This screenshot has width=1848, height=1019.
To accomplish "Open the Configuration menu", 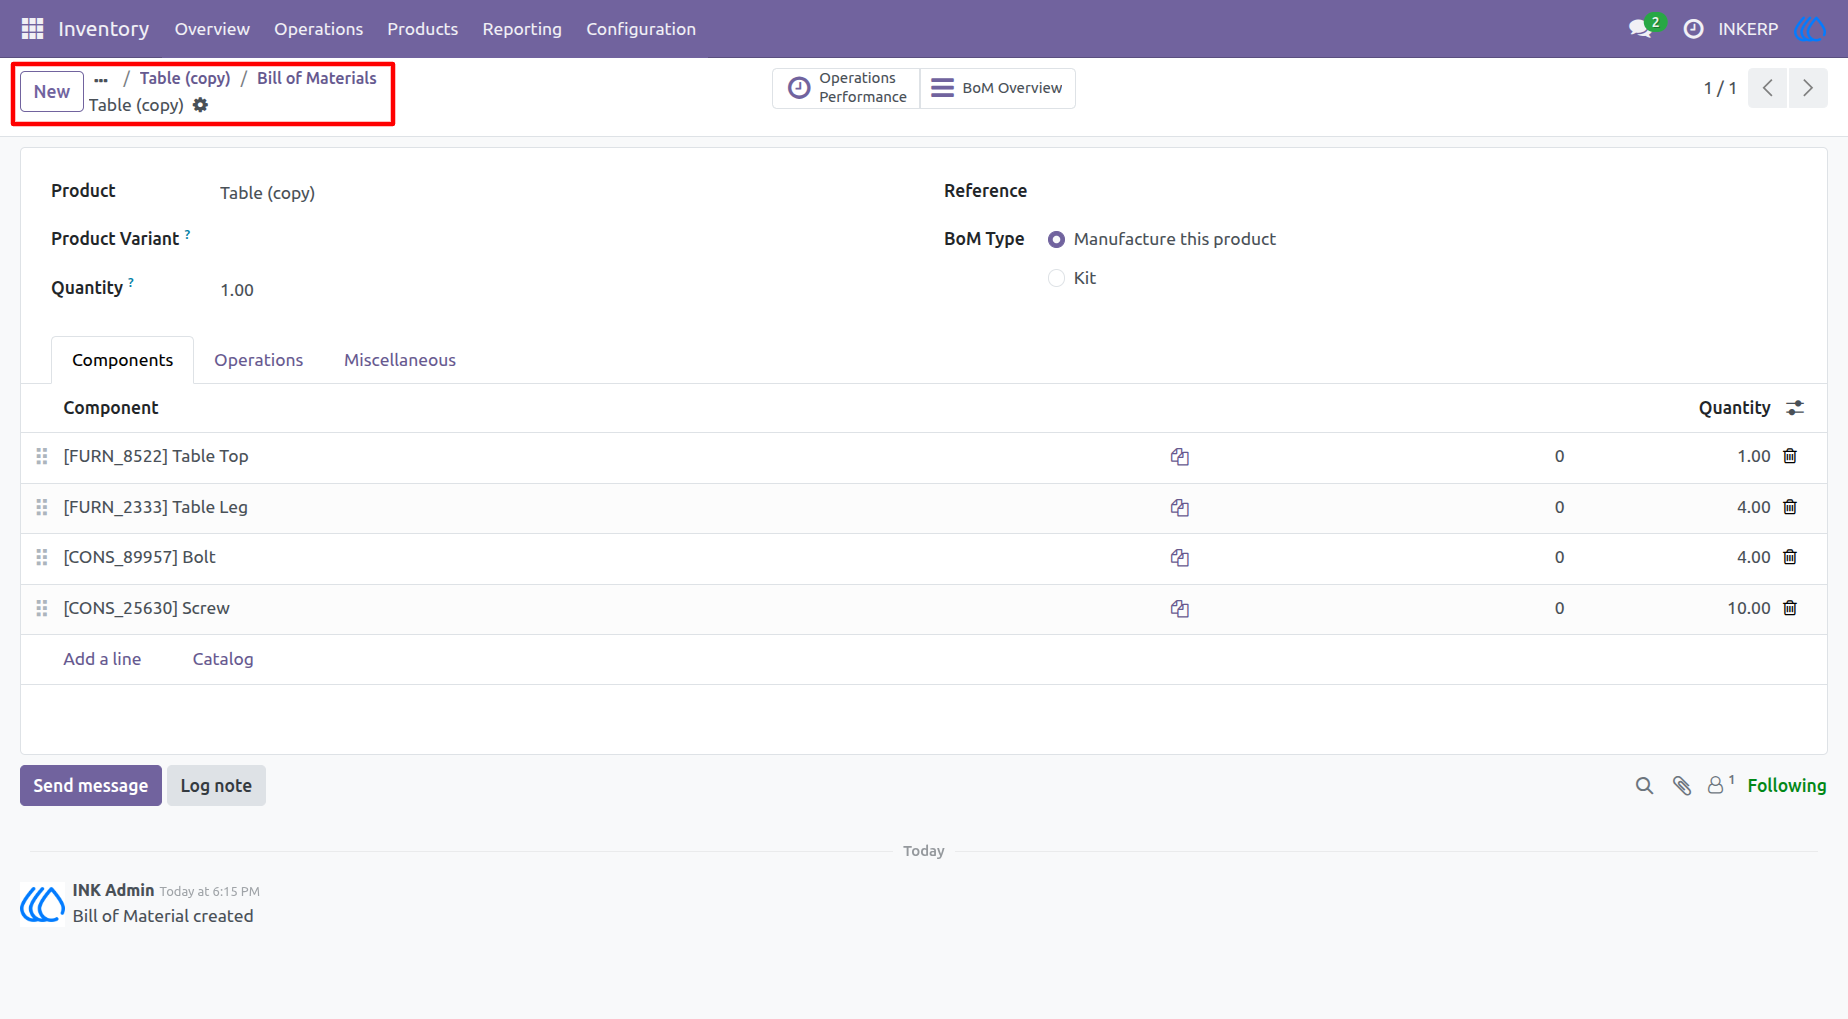I will (x=641, y=29).
